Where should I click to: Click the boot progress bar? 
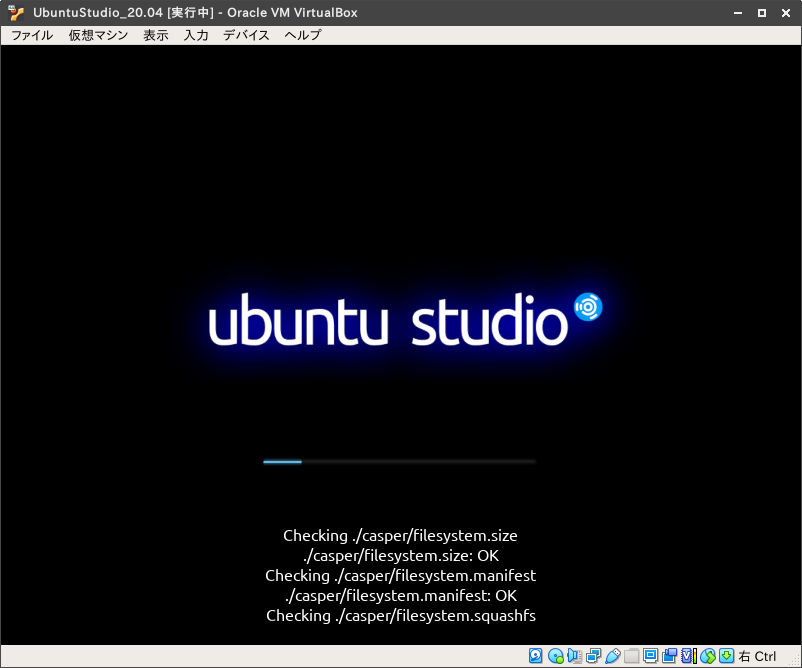click(x=399, y=461)
